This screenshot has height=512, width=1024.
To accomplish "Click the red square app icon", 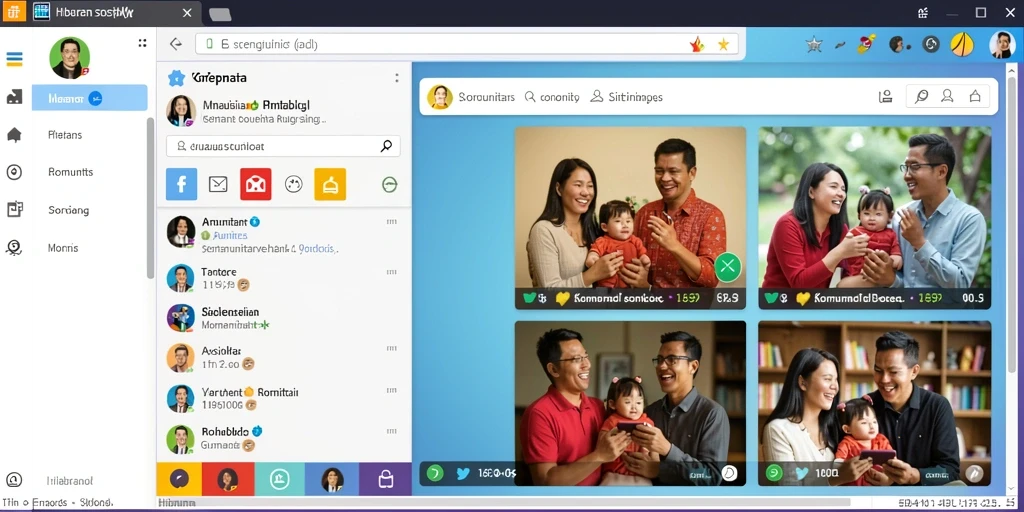I will [255, 184].
